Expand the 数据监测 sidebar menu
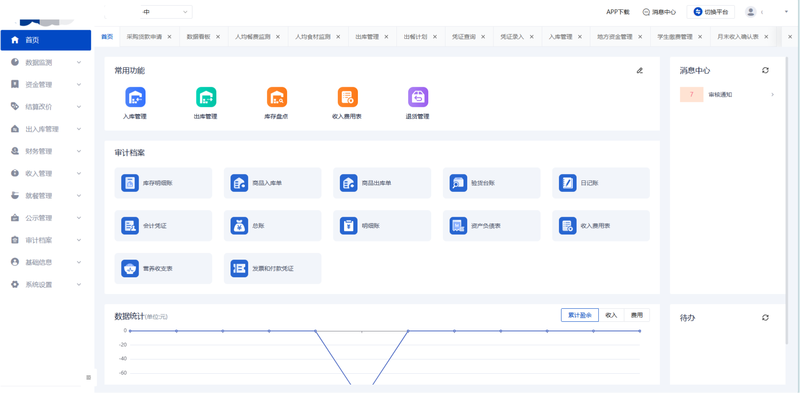Viewport: 800px width, 393px height. [x=46, y=62]
